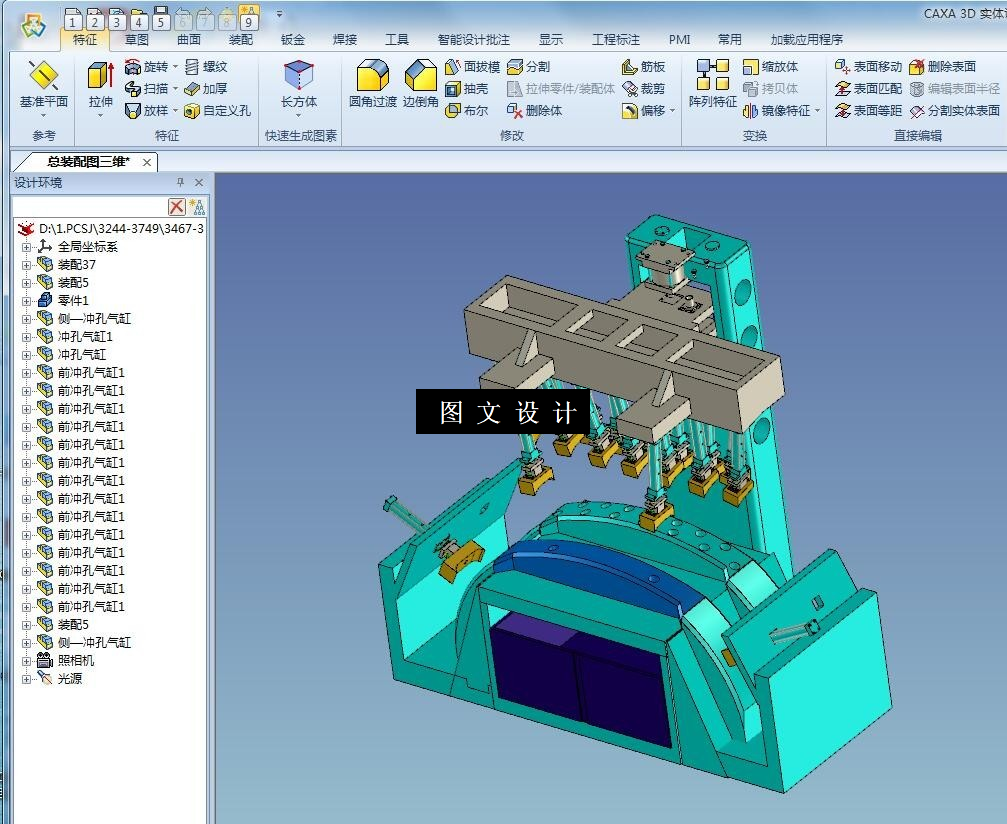This screenshot has width=1007, height=824.
Task: Apply 圆角过渡 fillet tool
Action: point(372,84)
